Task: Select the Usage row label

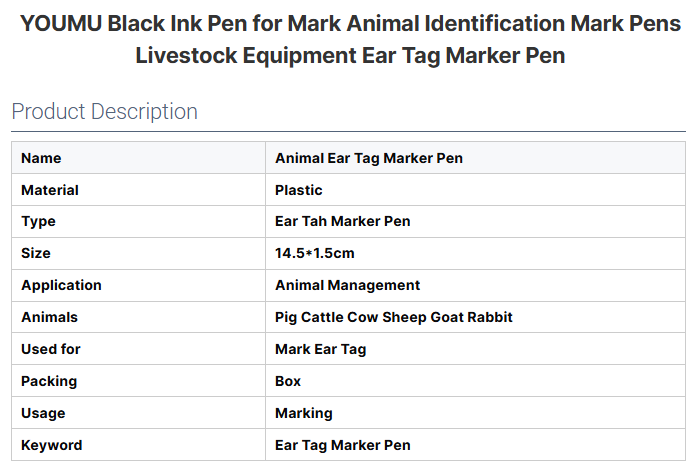Action: (x=43, y=413)
